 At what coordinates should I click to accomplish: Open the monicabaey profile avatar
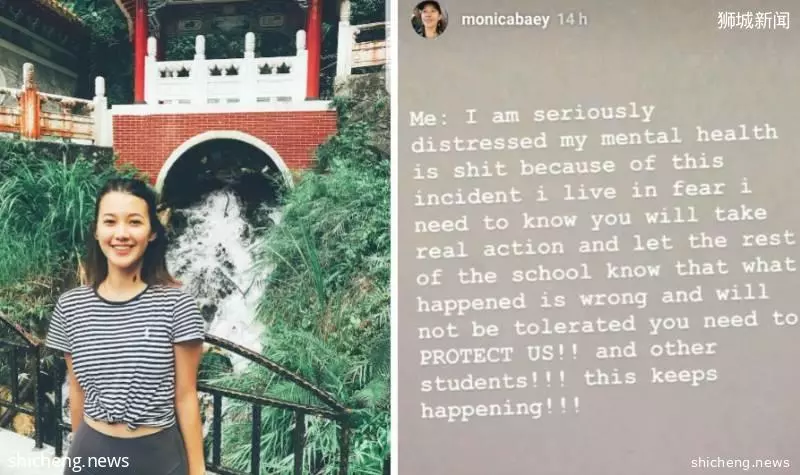point(429,19)
